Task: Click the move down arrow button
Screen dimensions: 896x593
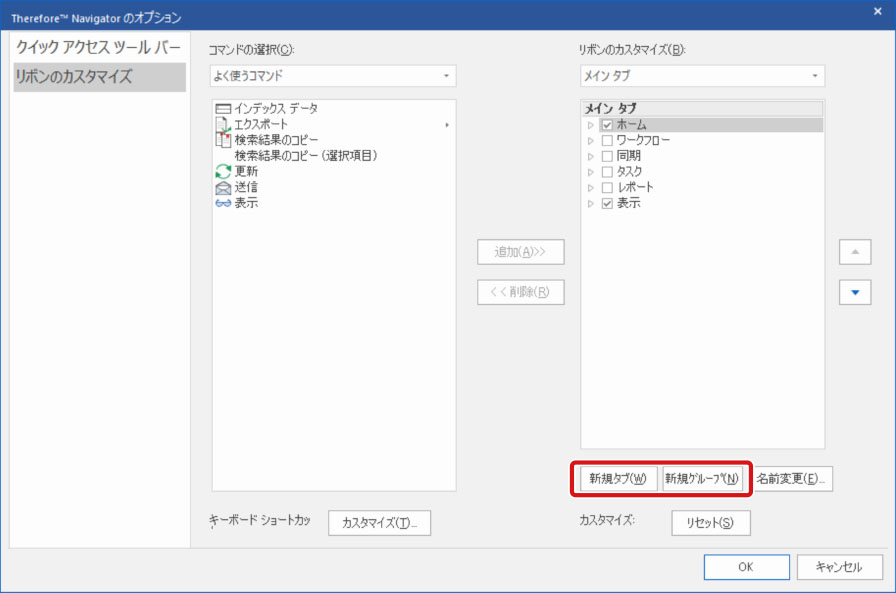Action: pos(854,292)
